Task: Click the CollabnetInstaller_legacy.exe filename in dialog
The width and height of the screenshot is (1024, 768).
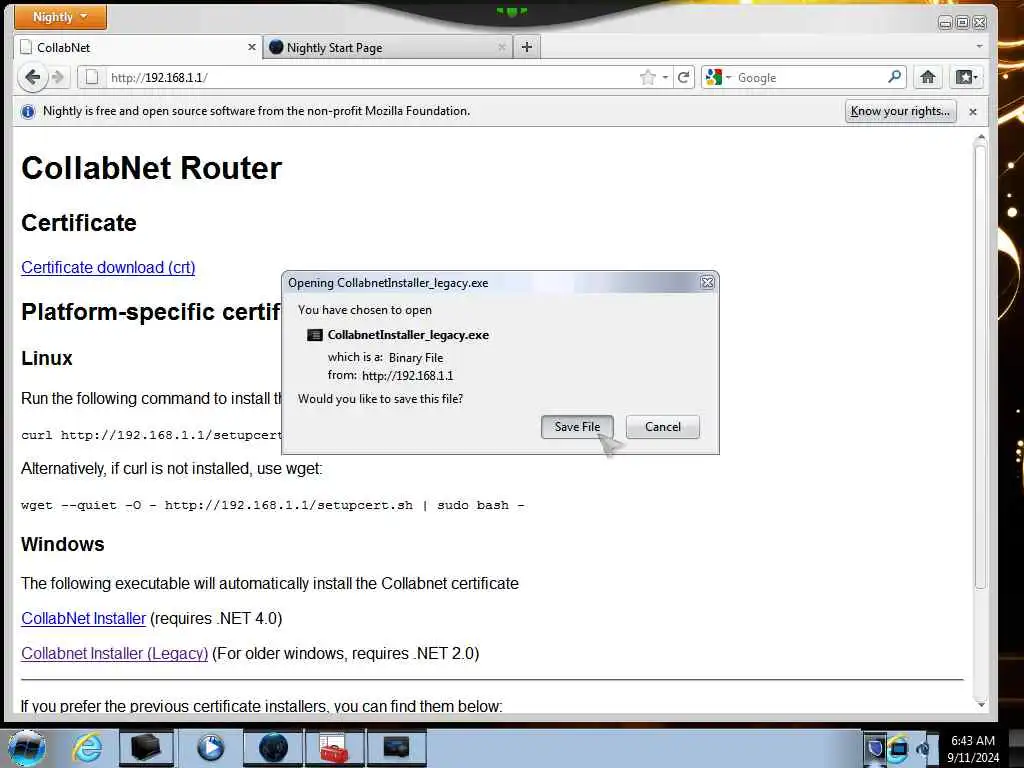Action: pyautogui.click(x=408, y=335)
